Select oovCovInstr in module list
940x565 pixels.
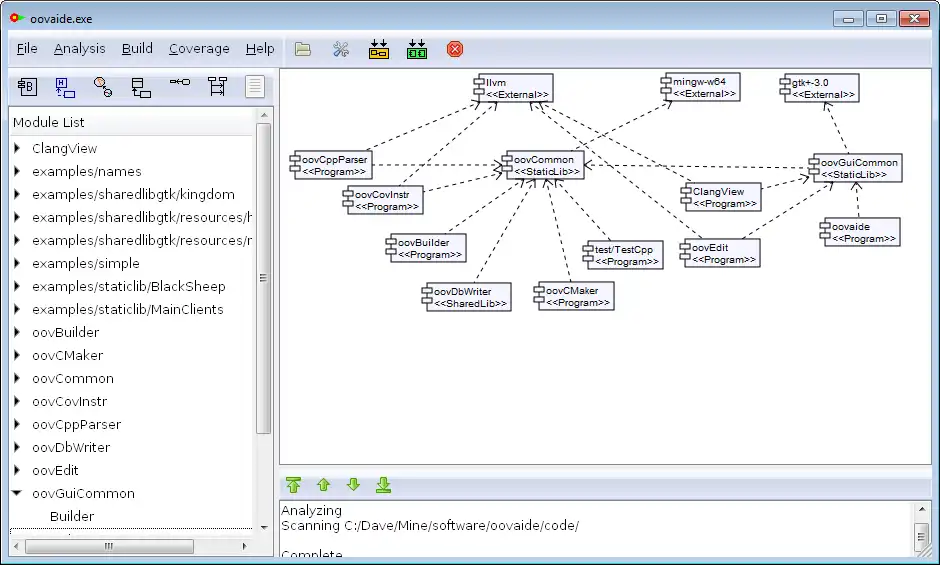(70, 401)
